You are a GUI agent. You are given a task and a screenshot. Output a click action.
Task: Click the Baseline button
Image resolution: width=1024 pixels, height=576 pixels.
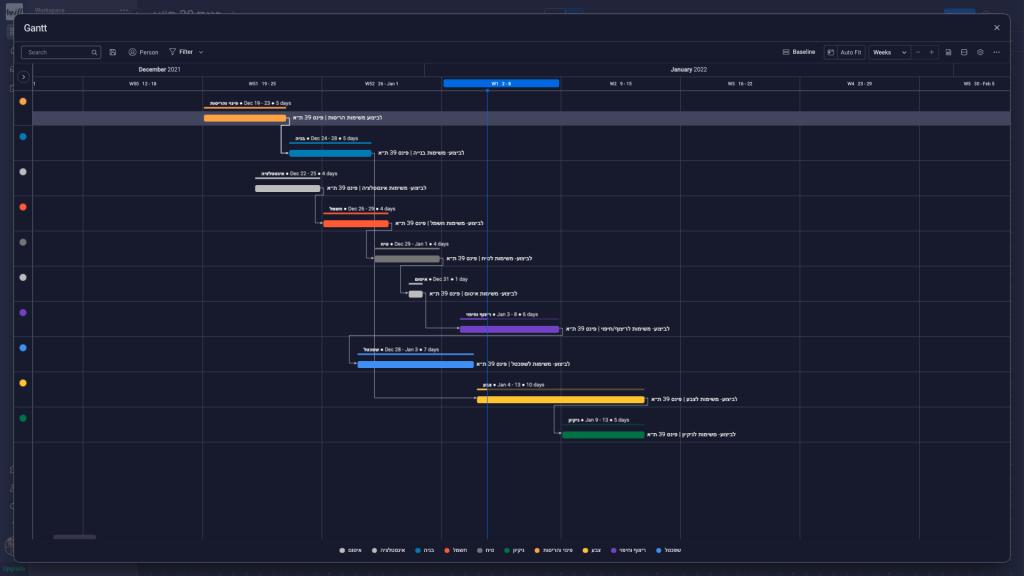pos(799,52)
